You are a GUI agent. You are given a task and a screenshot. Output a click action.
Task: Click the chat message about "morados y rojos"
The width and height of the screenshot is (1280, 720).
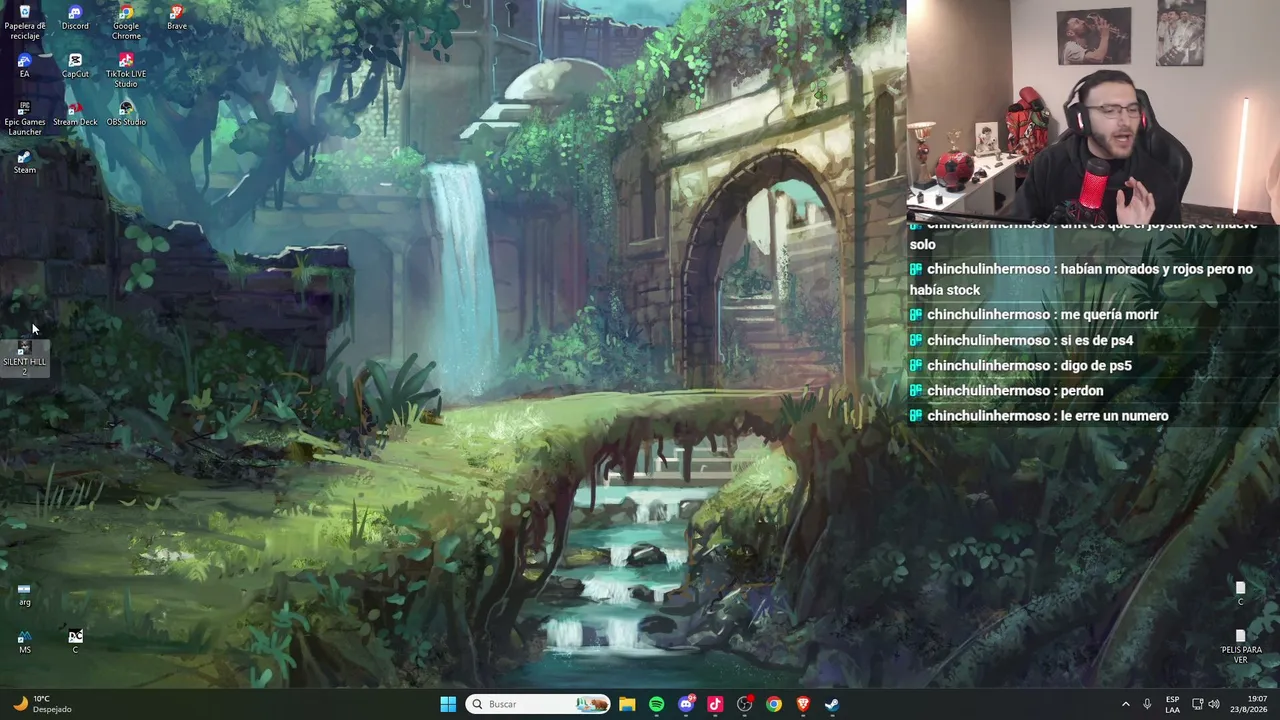[x=1081, y=279]
